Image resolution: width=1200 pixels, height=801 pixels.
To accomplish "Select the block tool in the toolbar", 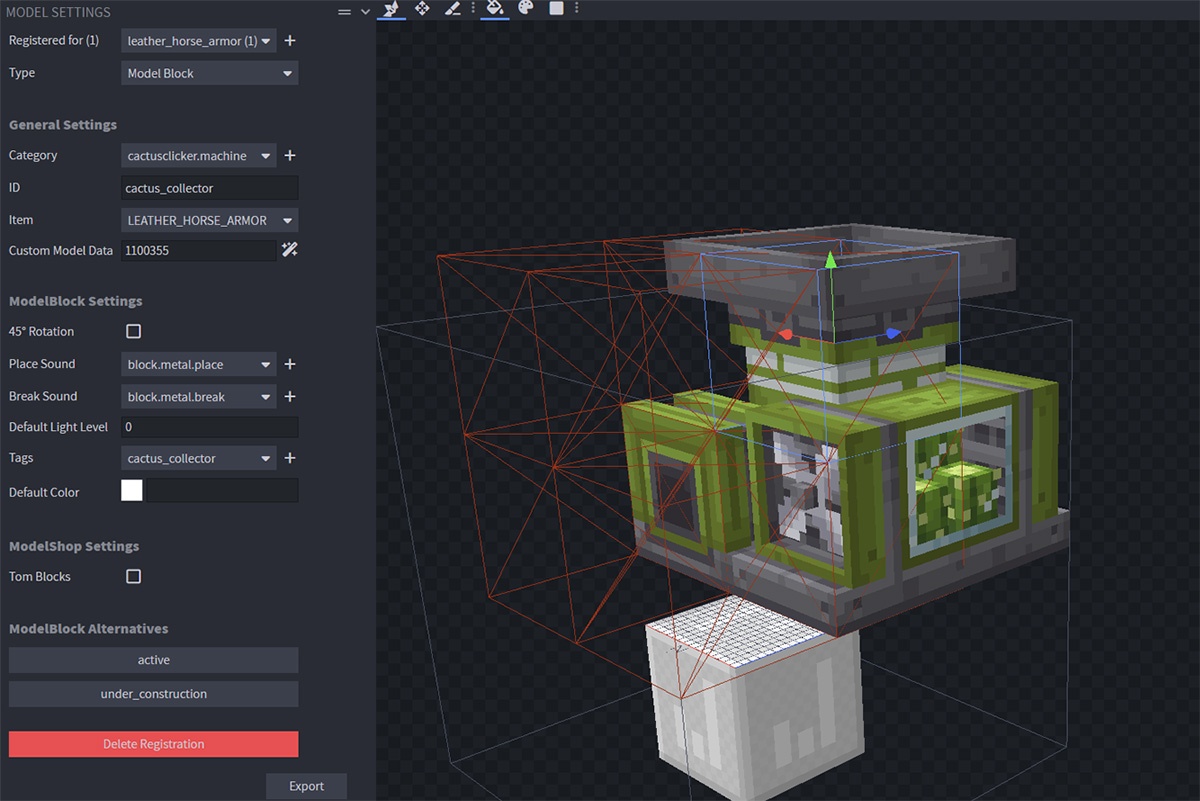I will 555,9.
